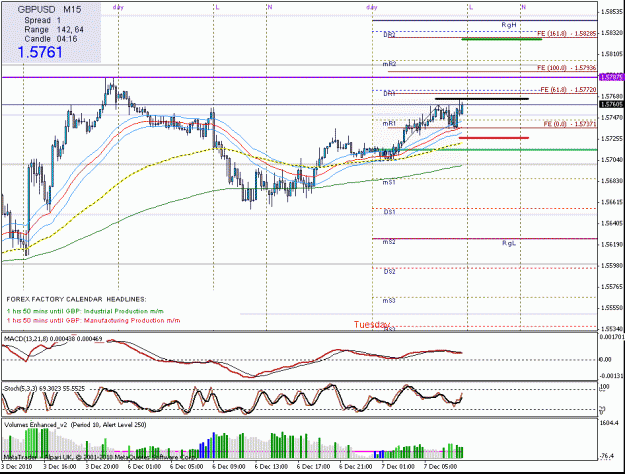This screenshot has width=625, height=474.
Task: Click the 3 Dec 16:00 time axis label
Action: point(59,467)
